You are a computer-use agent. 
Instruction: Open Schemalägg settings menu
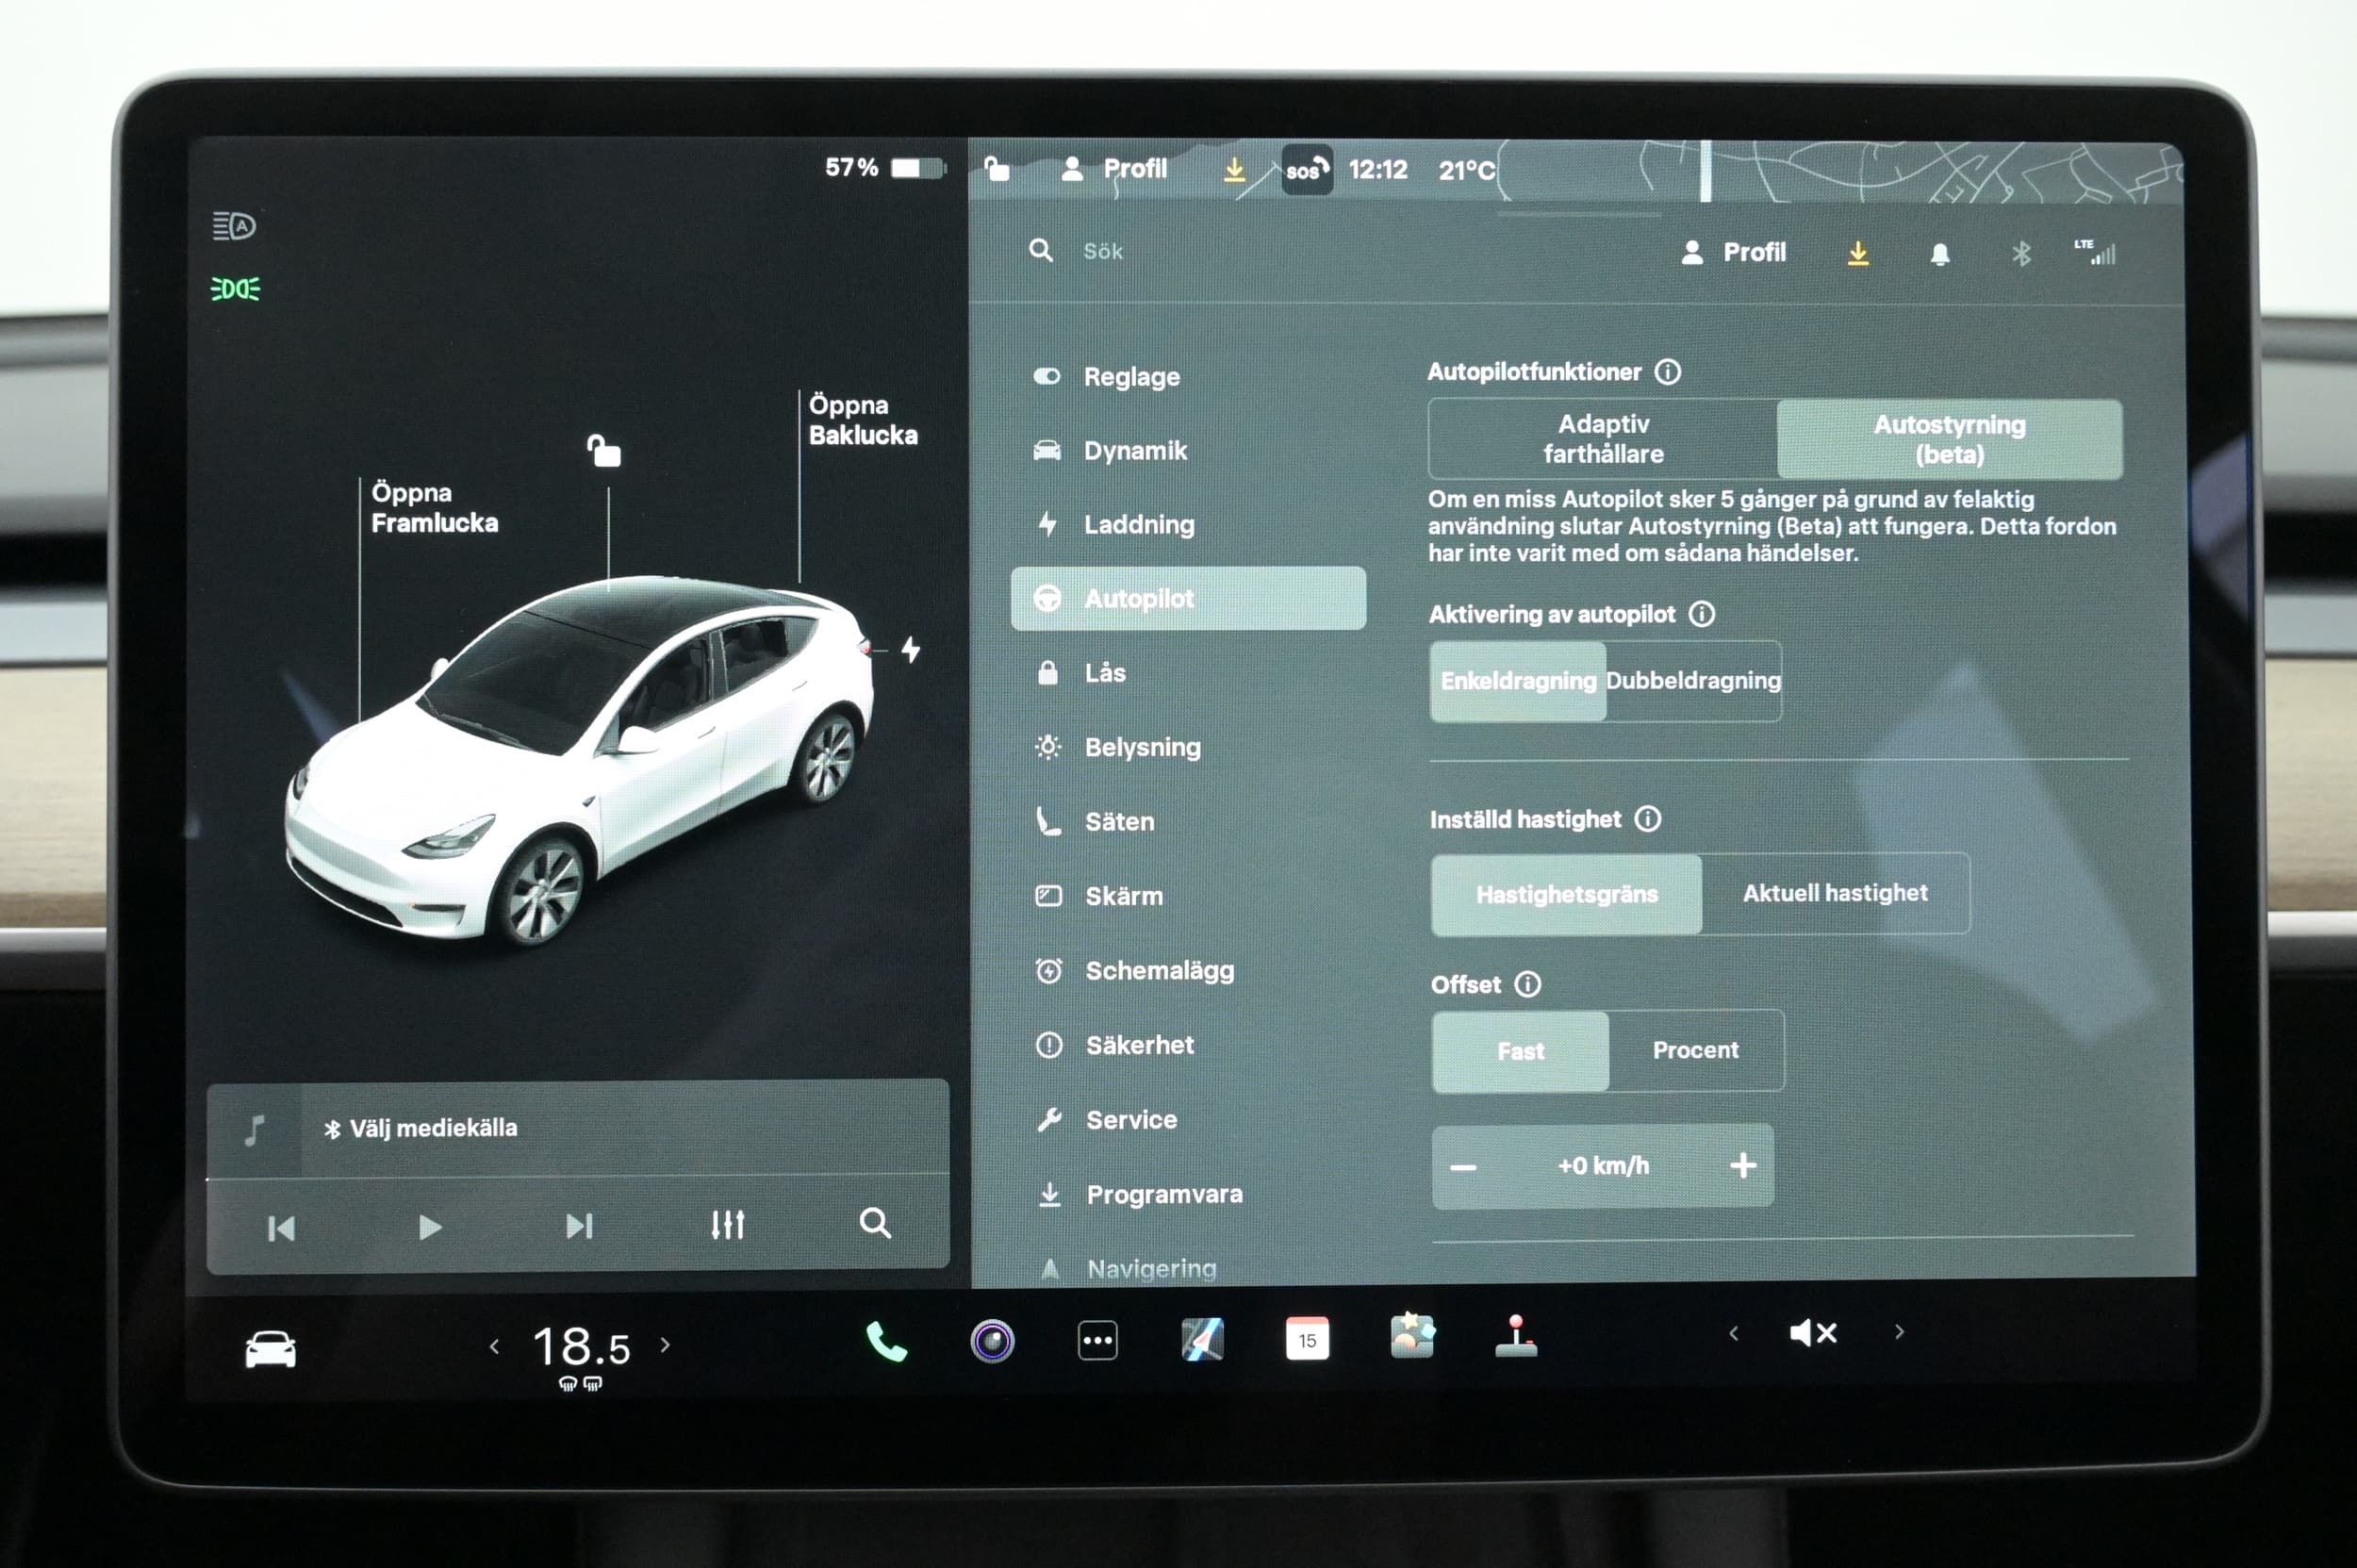pyautogui.click(x=1188, y=971)
